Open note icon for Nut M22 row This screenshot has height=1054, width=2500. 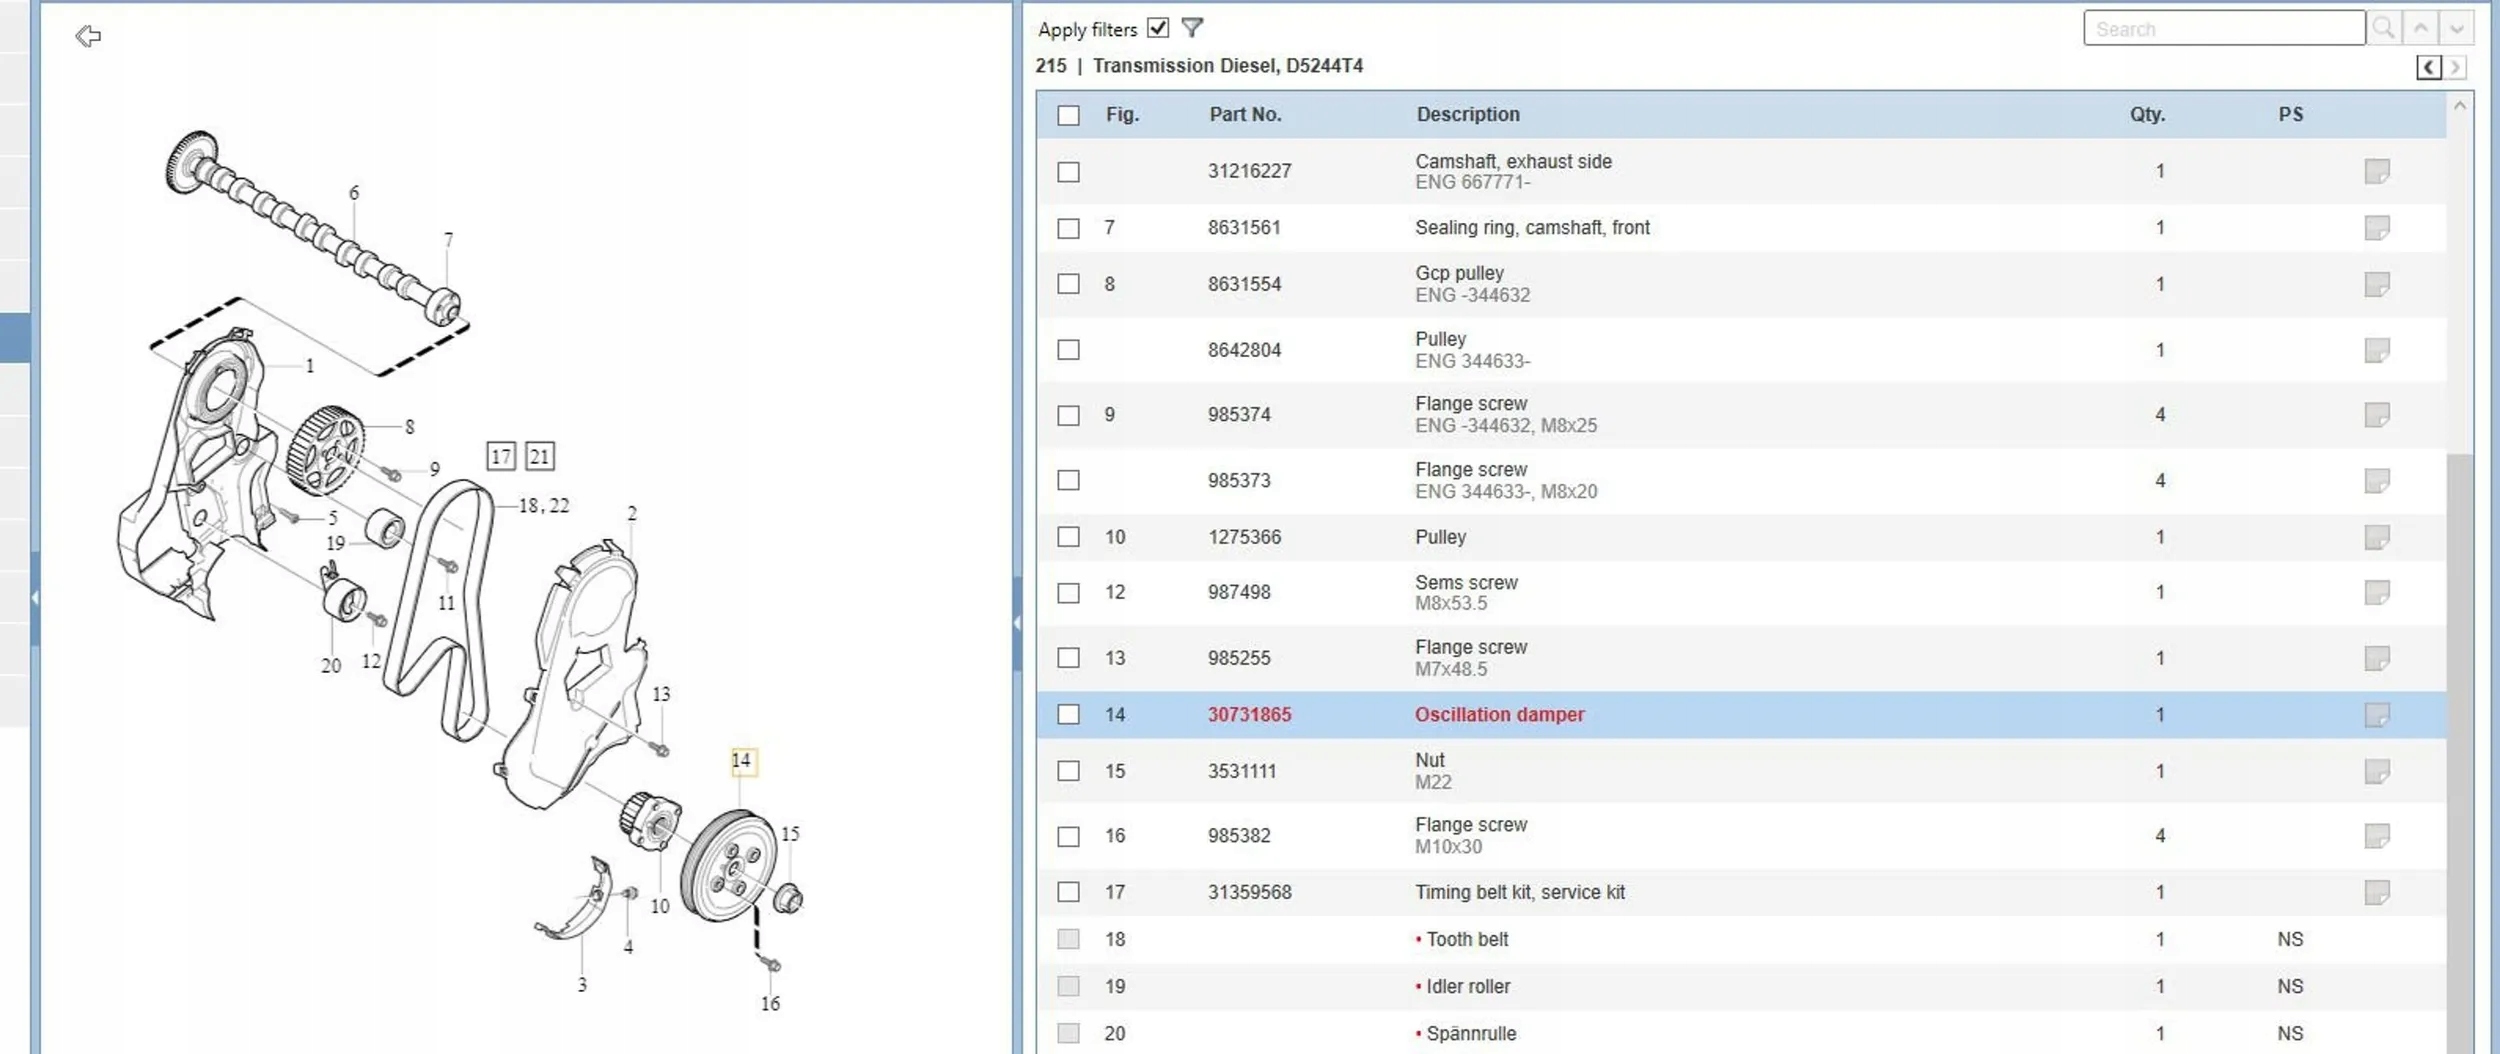(2377, 771)
